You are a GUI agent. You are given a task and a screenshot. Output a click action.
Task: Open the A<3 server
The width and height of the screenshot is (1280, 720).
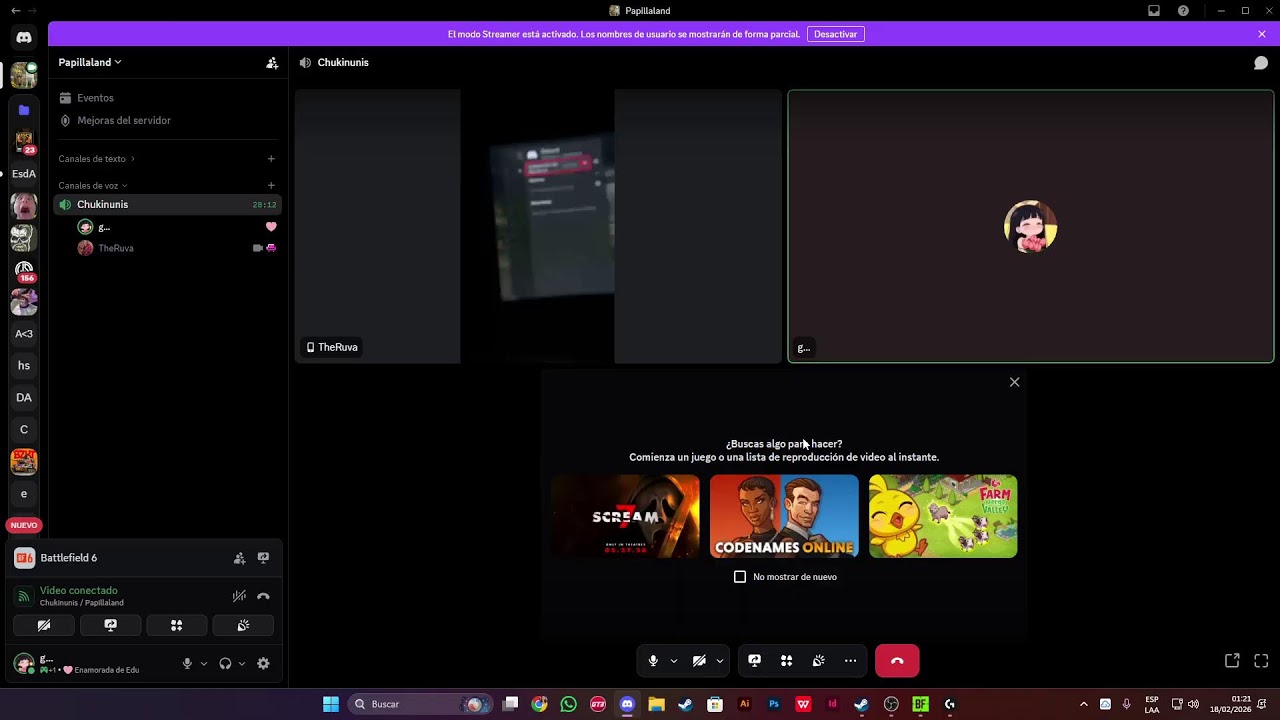point(24,334)
